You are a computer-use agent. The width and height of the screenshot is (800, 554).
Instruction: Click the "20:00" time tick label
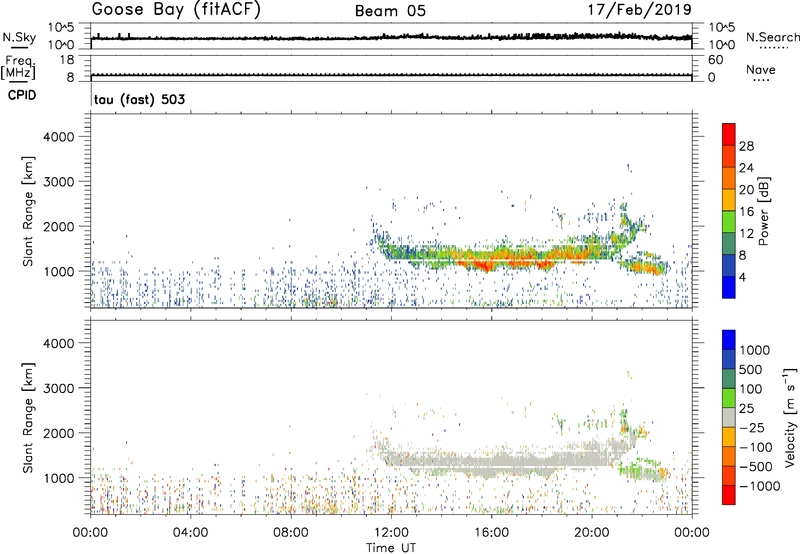point(591,533)
